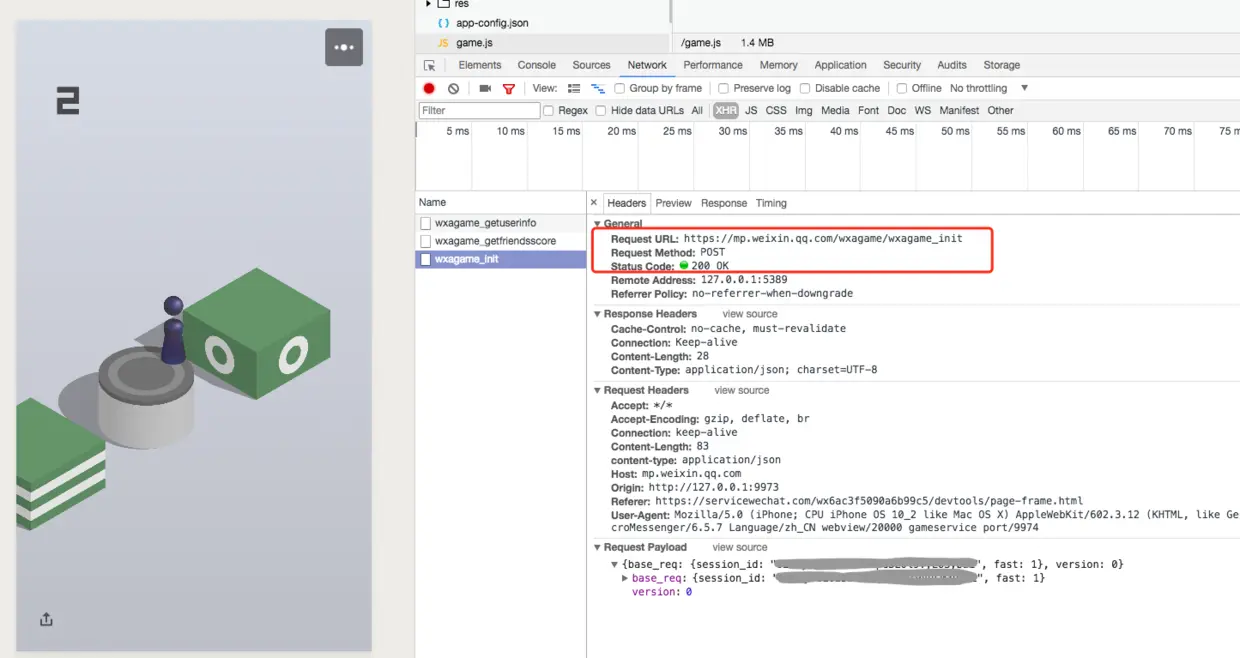Open the Preview tab of the request
Screen dimensions: 1240x658
coord(673,203)
